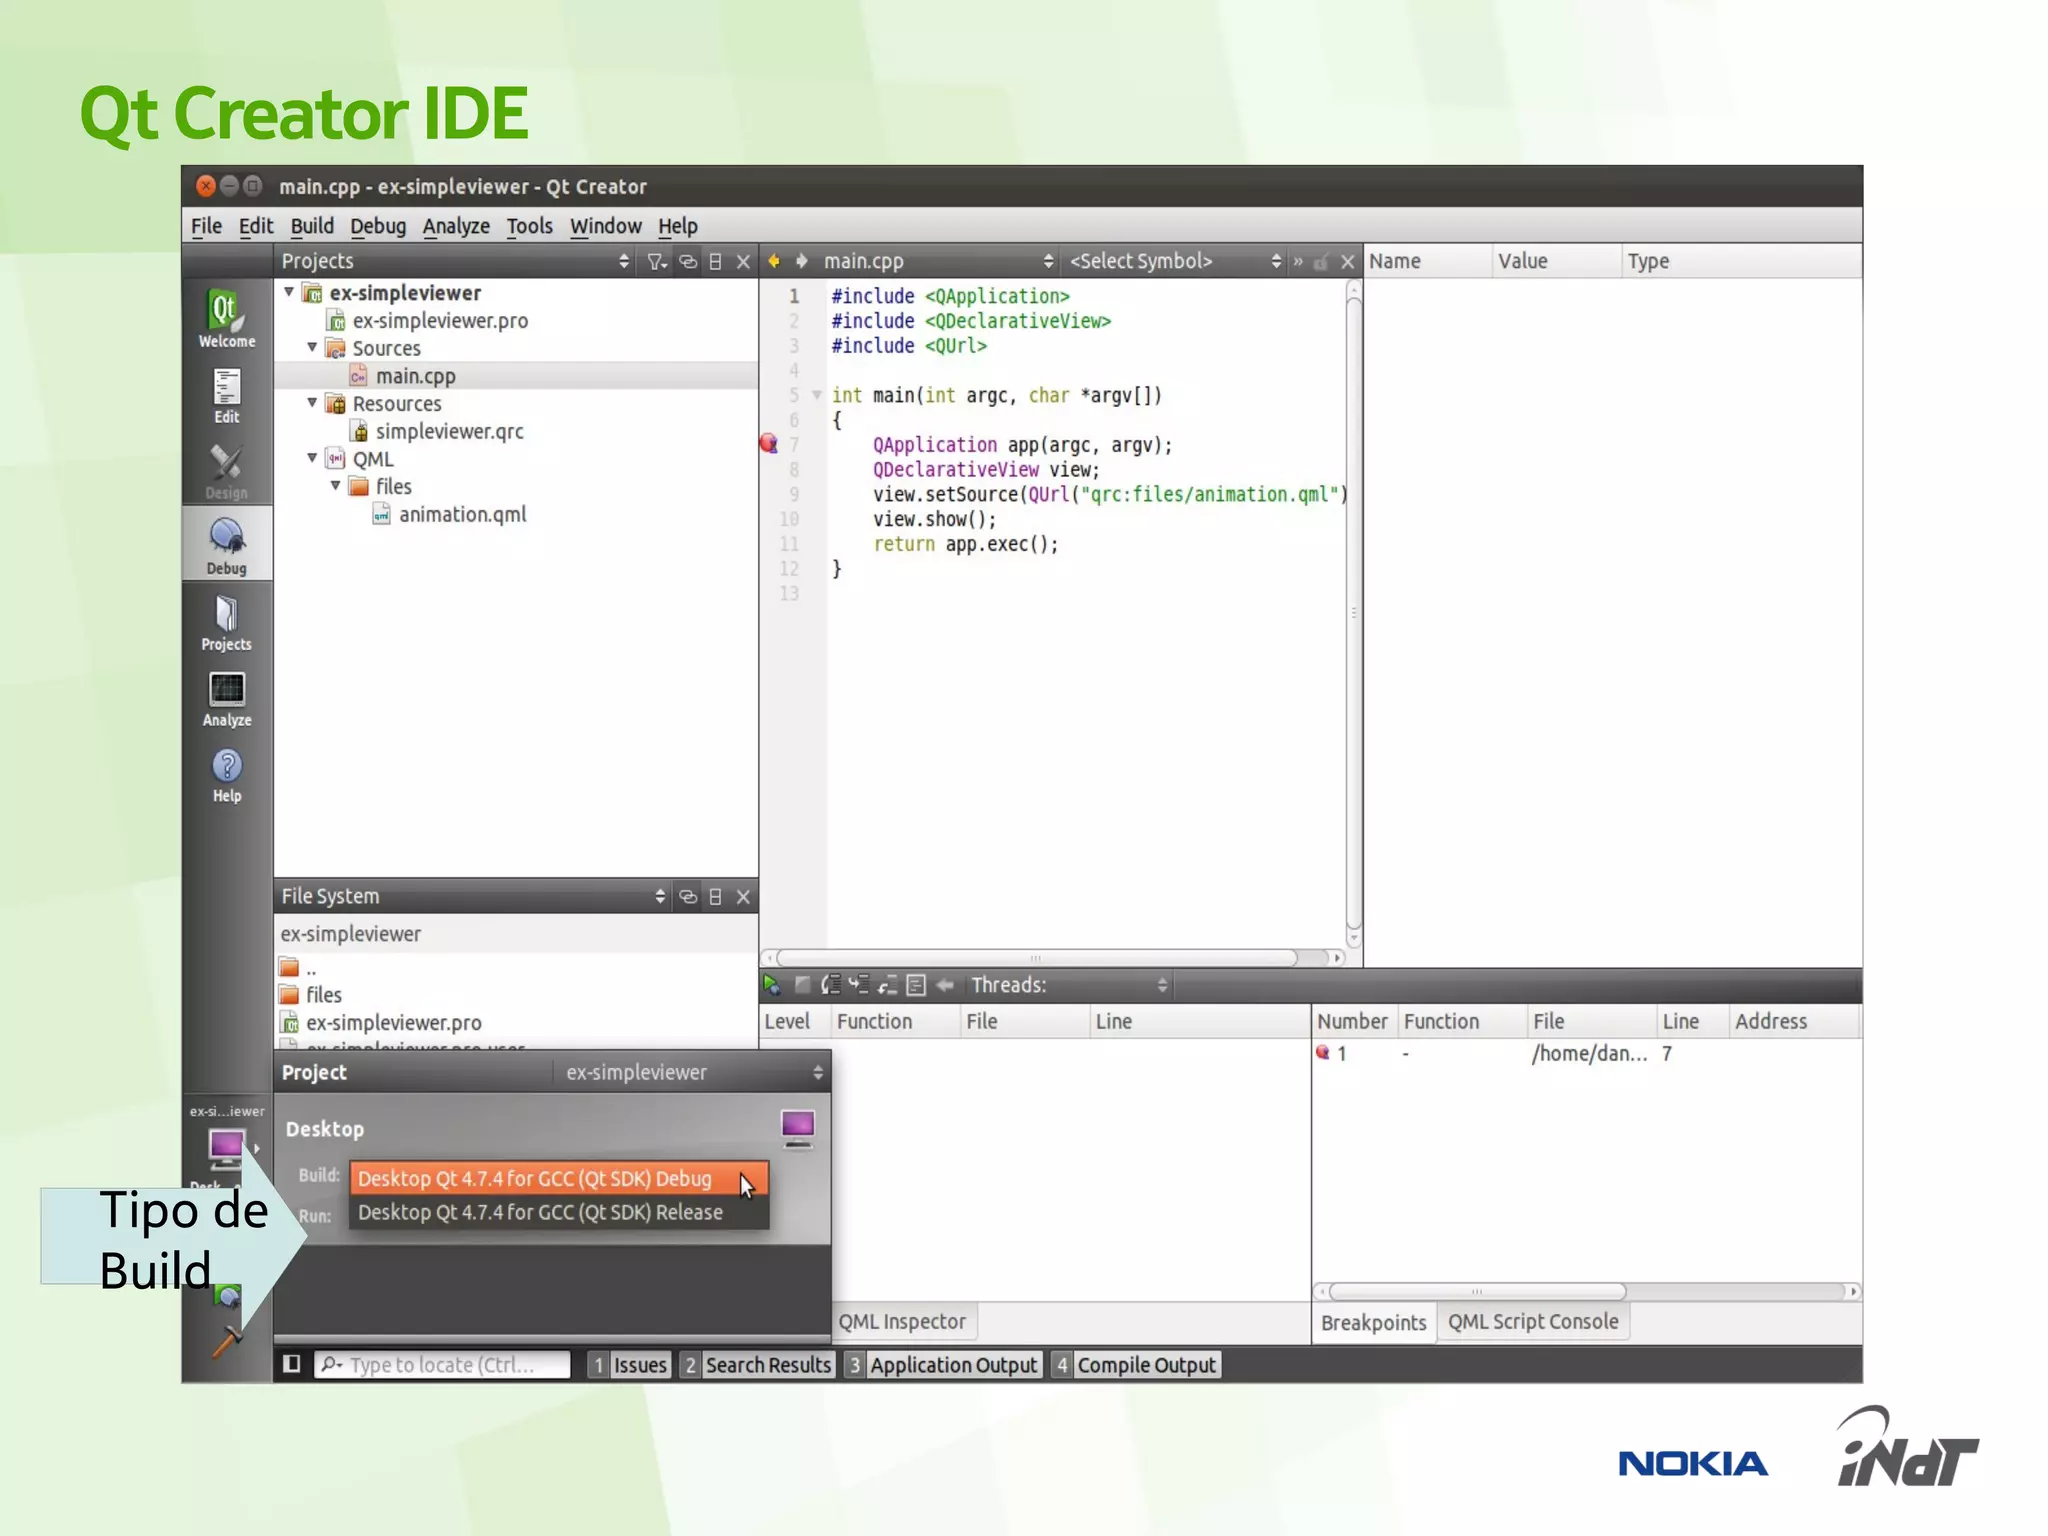Viewport: 2048px width, 1536px height.
Task: Switch to the QML Inspector tab
Action: pyautogui.click(x=902, y=1322)
